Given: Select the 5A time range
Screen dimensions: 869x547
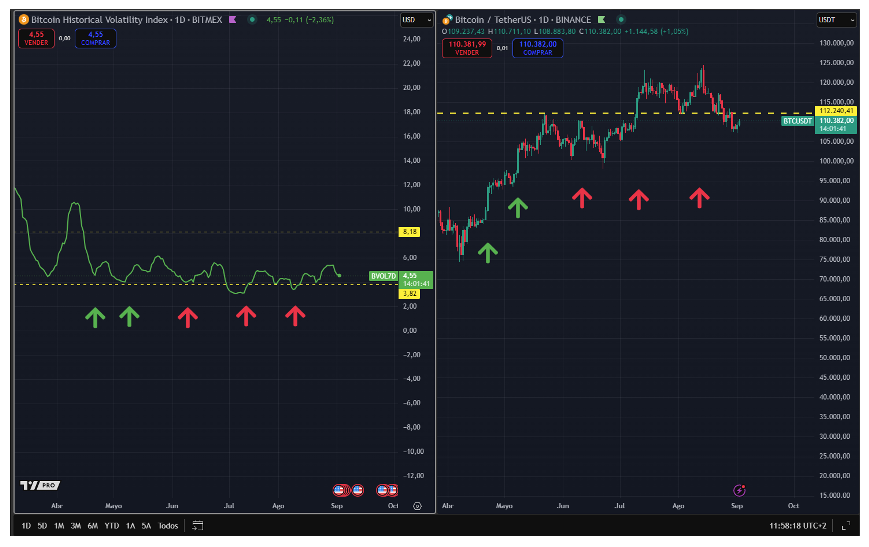Looking at the screenshot, I should click(x=146, y=526).
